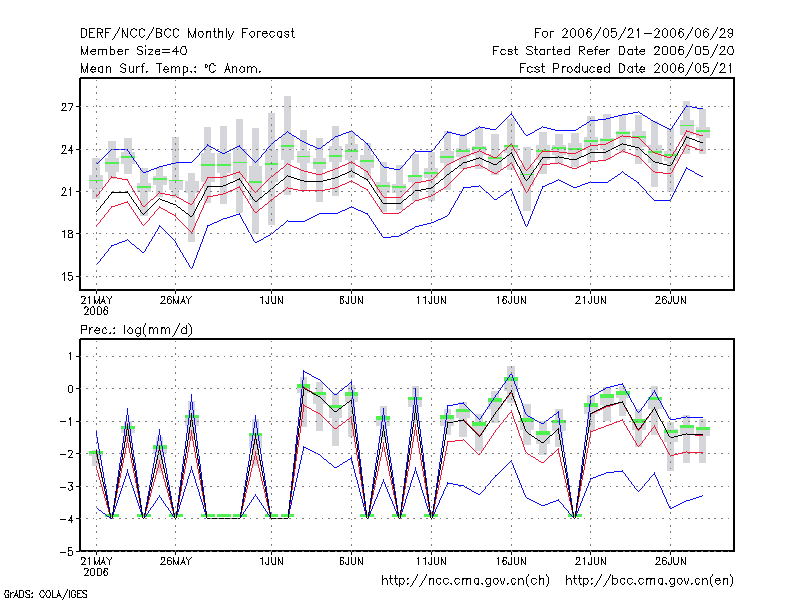Click the 1JUN tick on temperature chart
Screen dimensions: 800x600
click(x=271, y=300)
